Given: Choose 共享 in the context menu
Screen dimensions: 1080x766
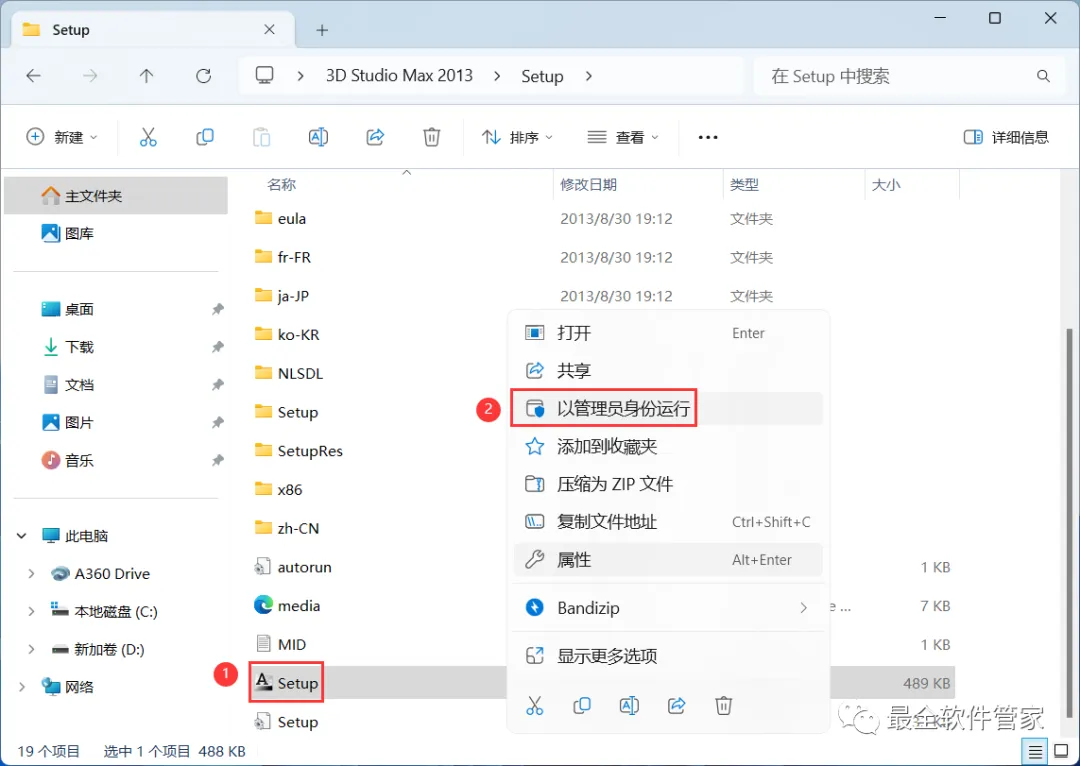Looking at the screenshot, I should pos(668,371).
